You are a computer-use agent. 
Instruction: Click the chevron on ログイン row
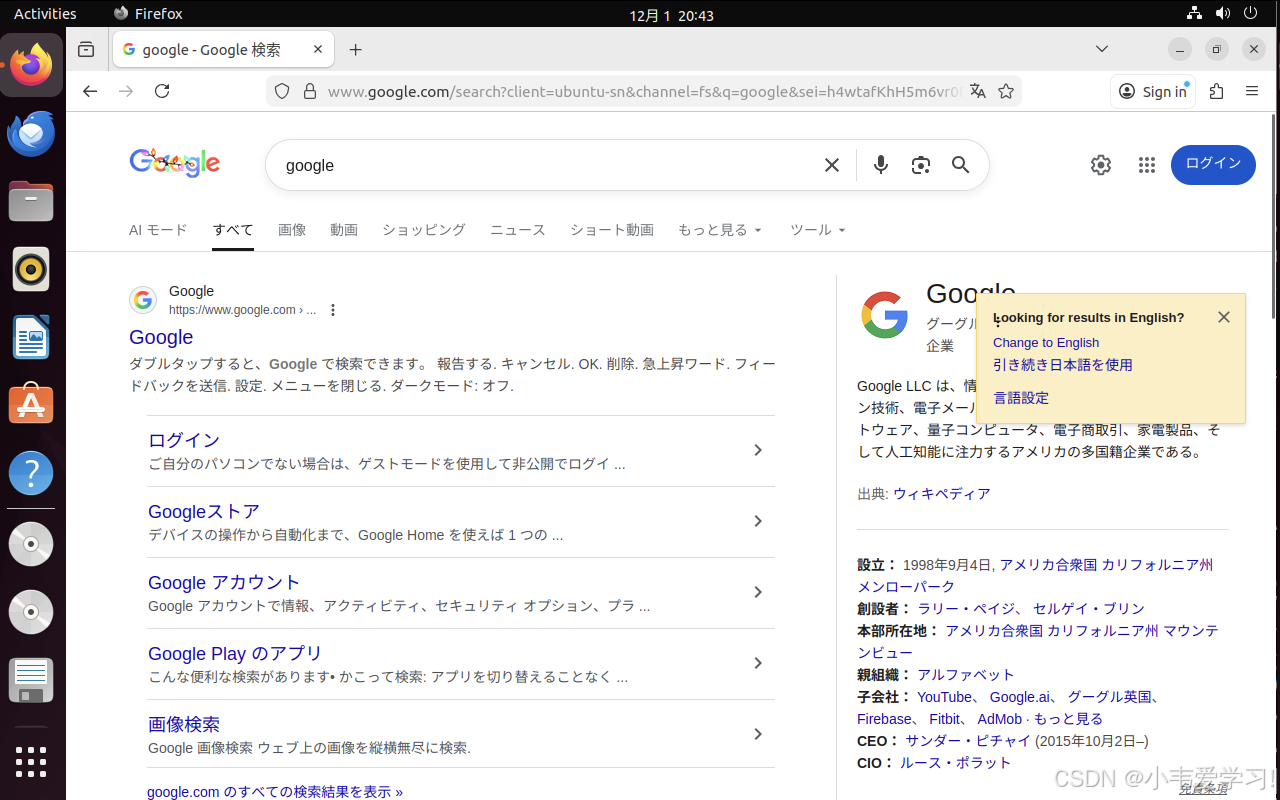point(758,450)
